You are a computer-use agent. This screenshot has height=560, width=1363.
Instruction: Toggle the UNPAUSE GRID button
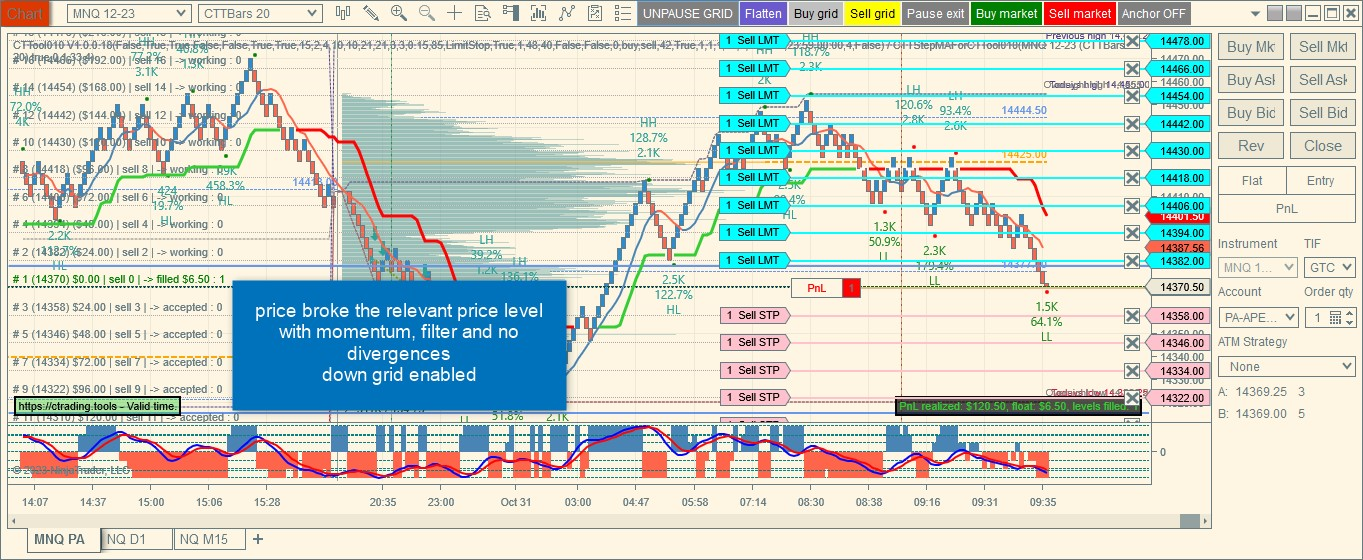click(687, 14)
